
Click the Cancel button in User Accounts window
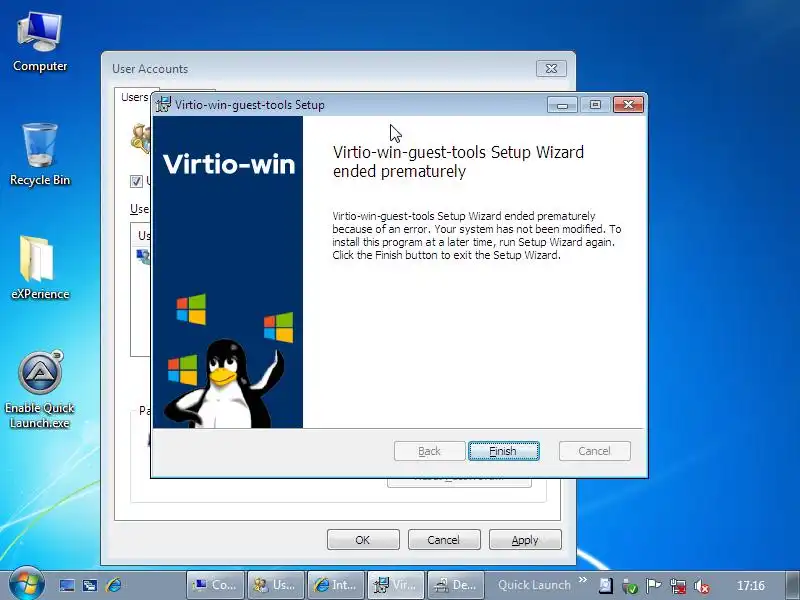pos(444,540)
